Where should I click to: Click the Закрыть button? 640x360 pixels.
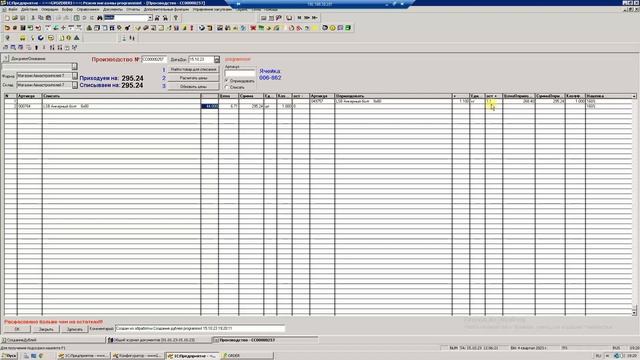point(46,329)
